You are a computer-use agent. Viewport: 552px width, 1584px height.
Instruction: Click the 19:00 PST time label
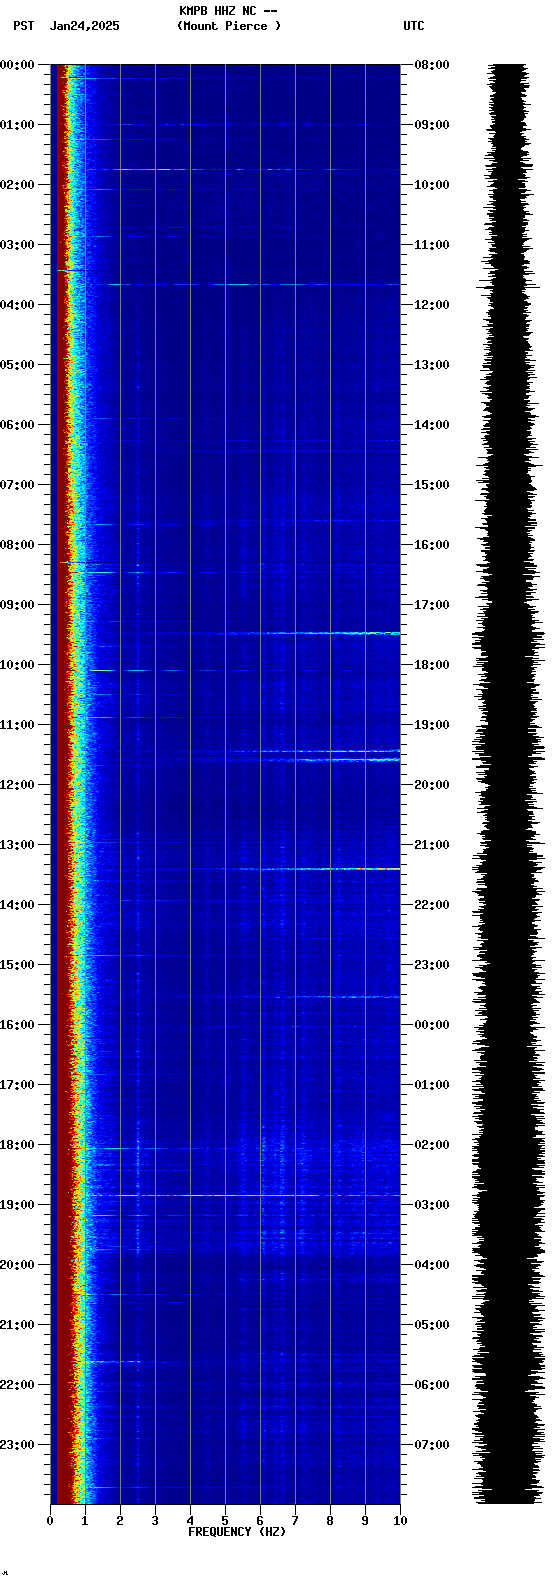17,1205
